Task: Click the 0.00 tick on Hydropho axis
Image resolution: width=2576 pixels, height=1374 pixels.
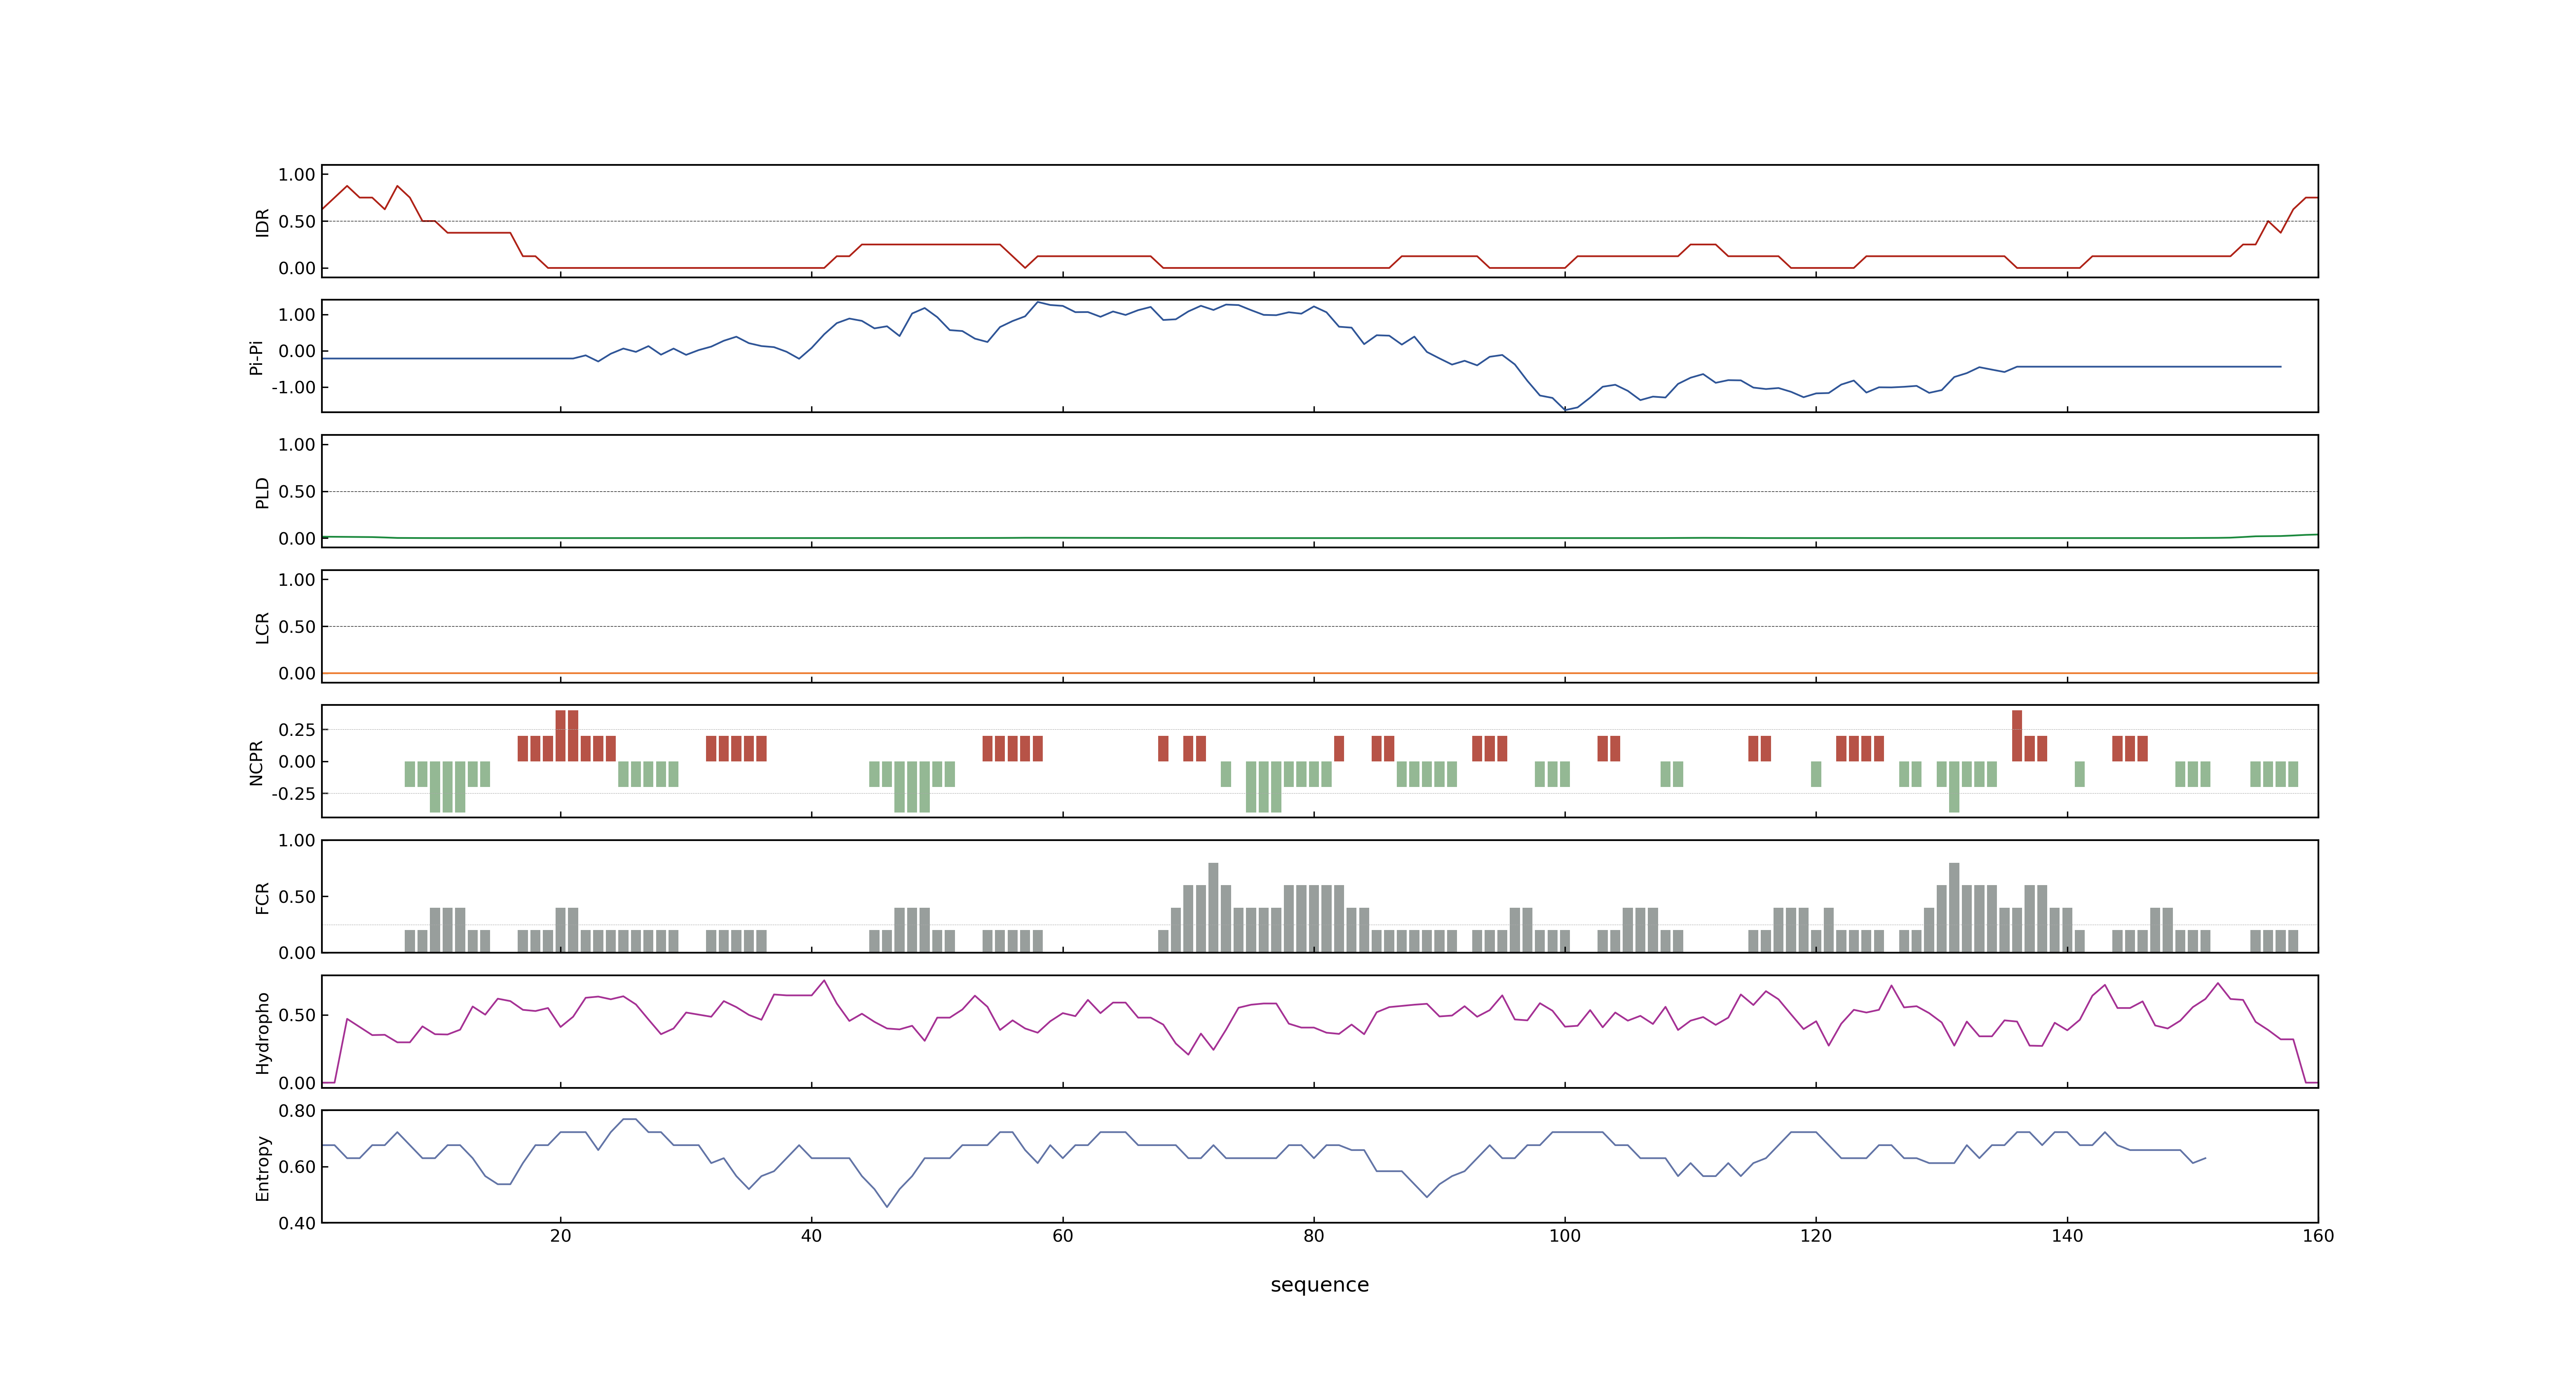Action: pos(297,1083)
